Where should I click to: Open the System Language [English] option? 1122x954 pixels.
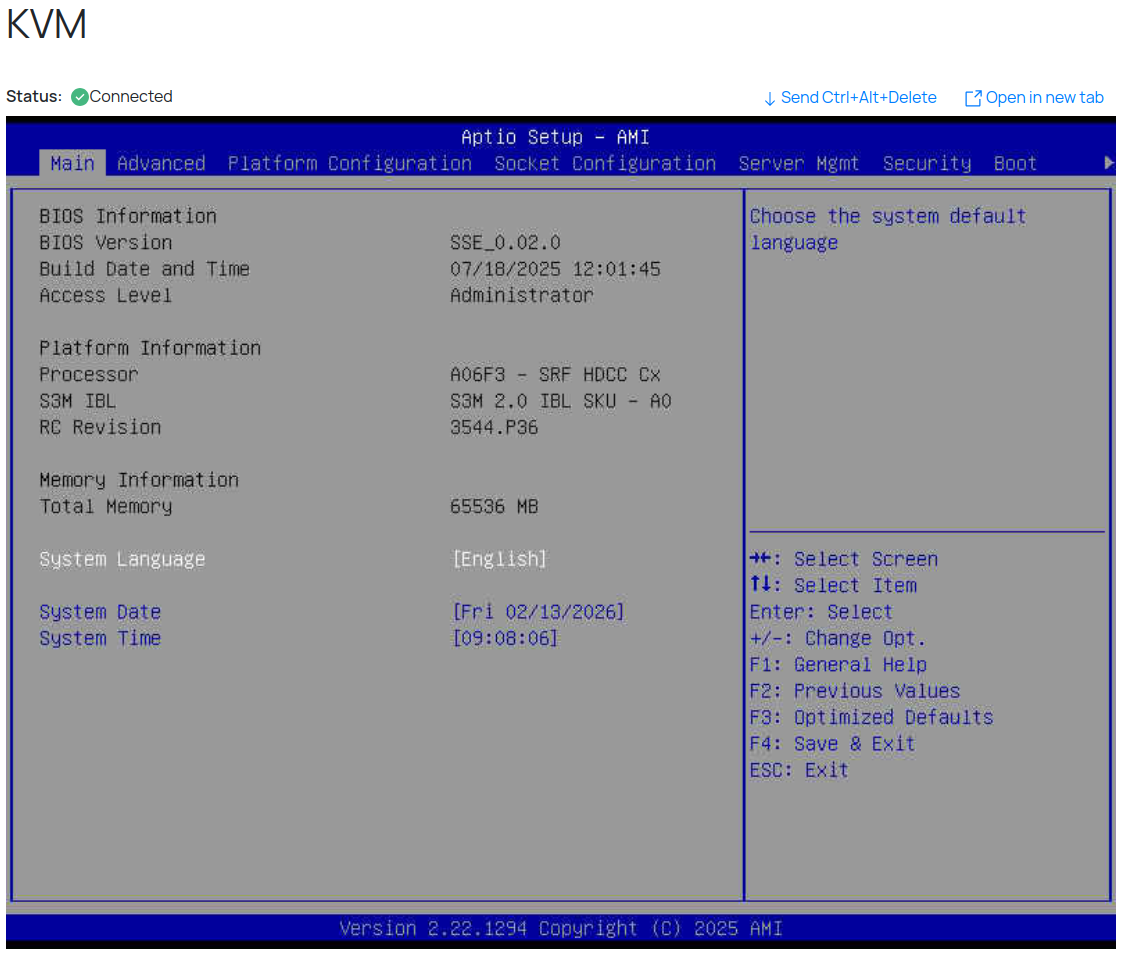tap(499, 560)
